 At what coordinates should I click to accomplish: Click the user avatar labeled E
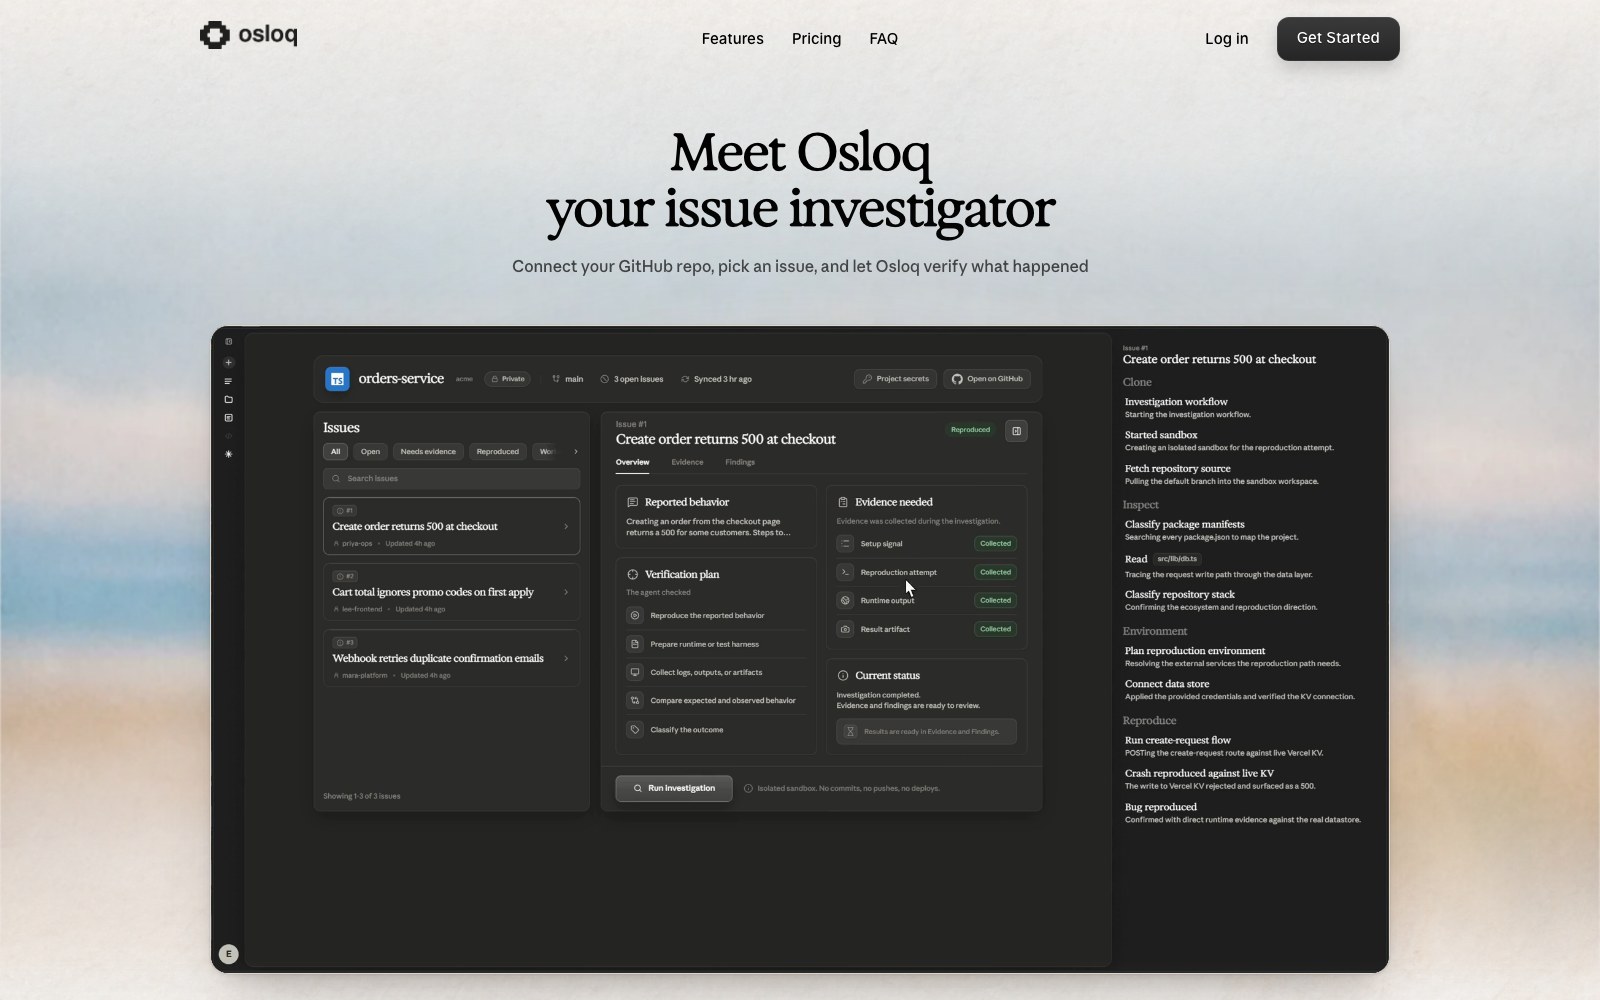228,954
